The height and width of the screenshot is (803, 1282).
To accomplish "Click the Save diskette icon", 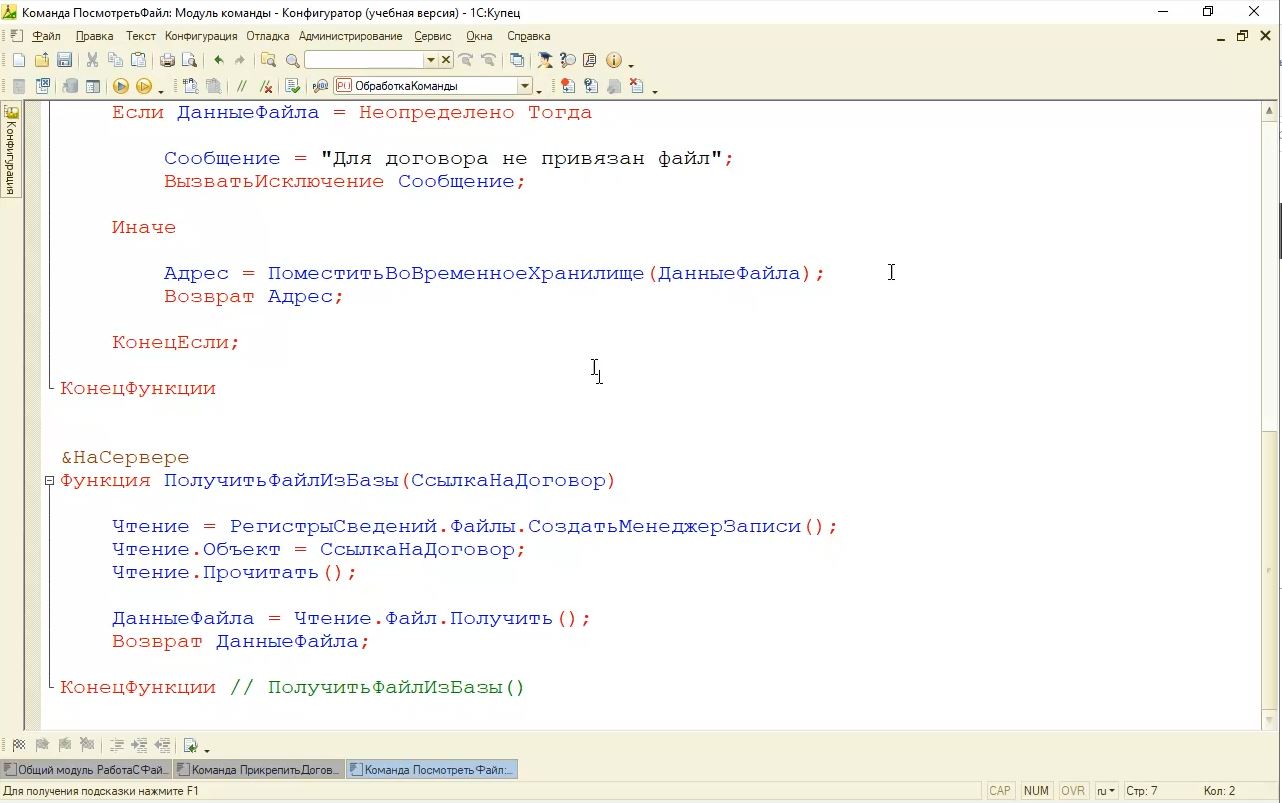I will (x=64, y=61).
